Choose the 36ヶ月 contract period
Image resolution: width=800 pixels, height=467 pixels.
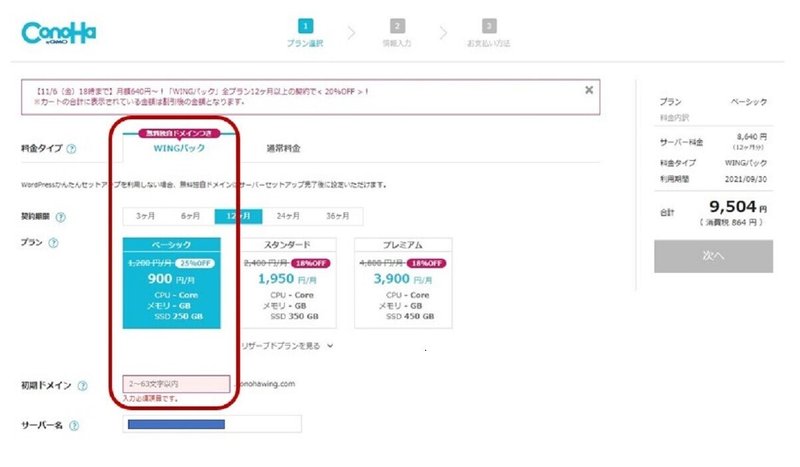point(338,216)
